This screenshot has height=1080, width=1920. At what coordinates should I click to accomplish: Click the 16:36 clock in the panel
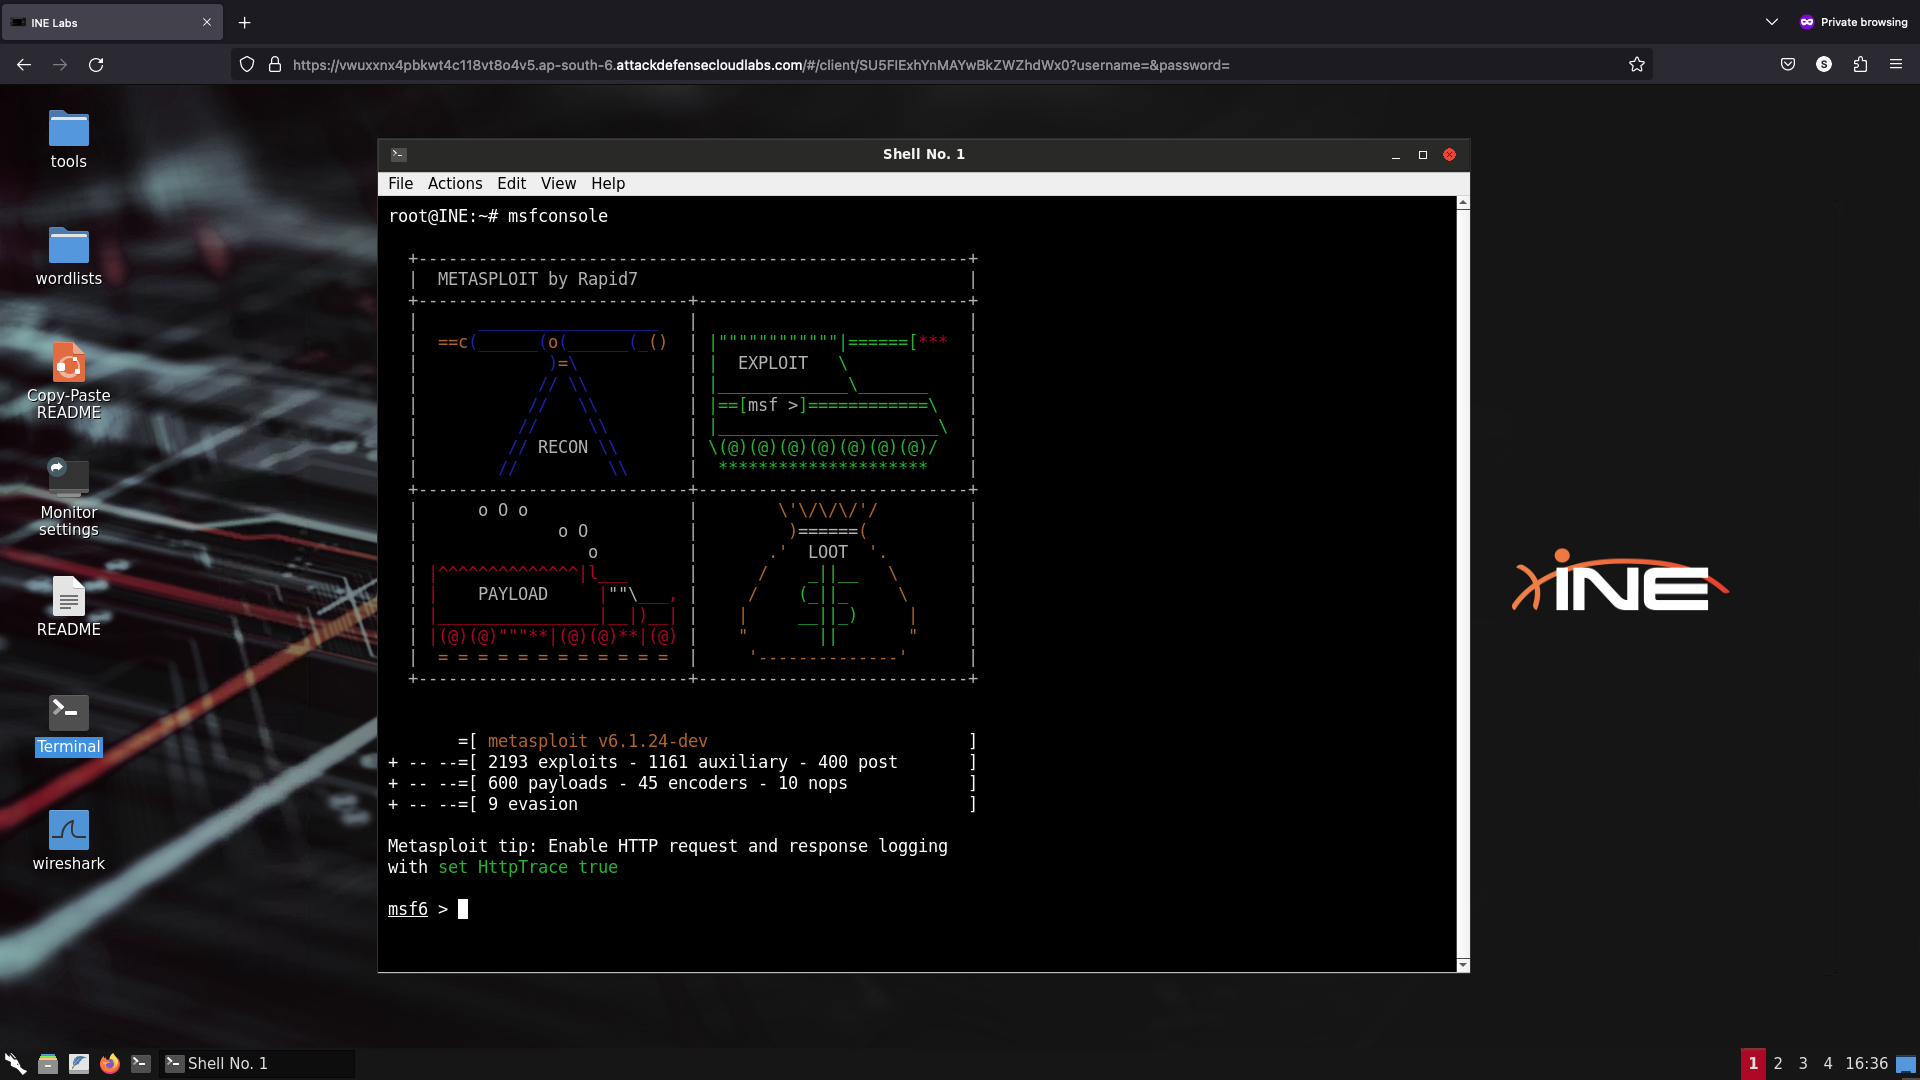point(1866,1064)
